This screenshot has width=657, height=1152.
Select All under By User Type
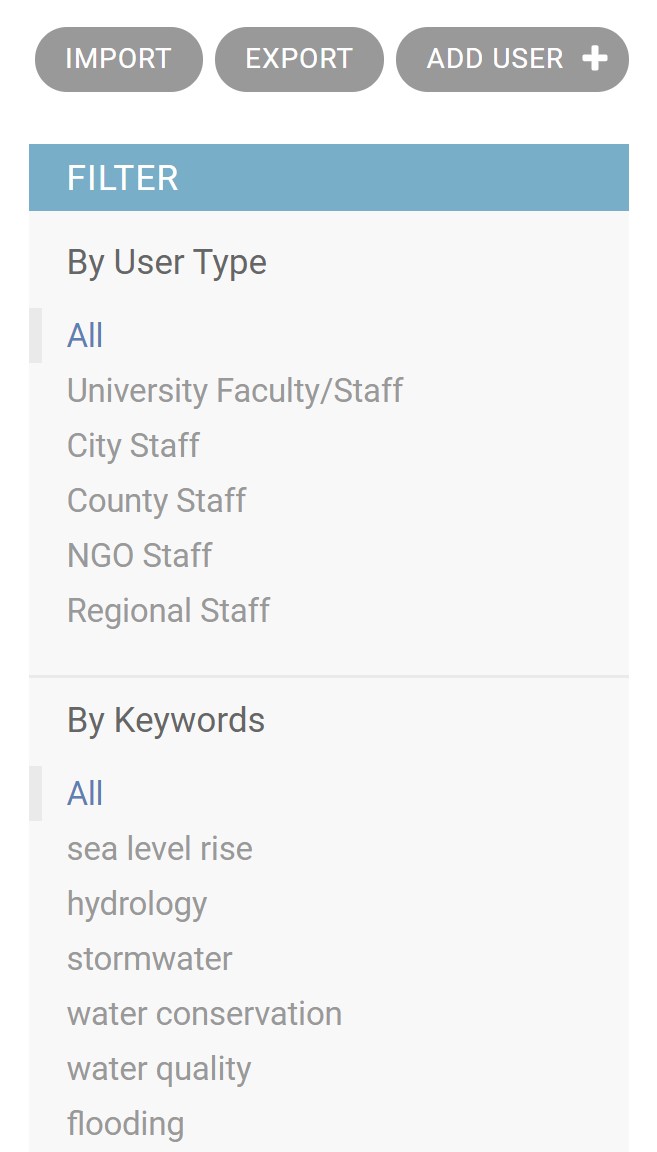click(85, 336)
